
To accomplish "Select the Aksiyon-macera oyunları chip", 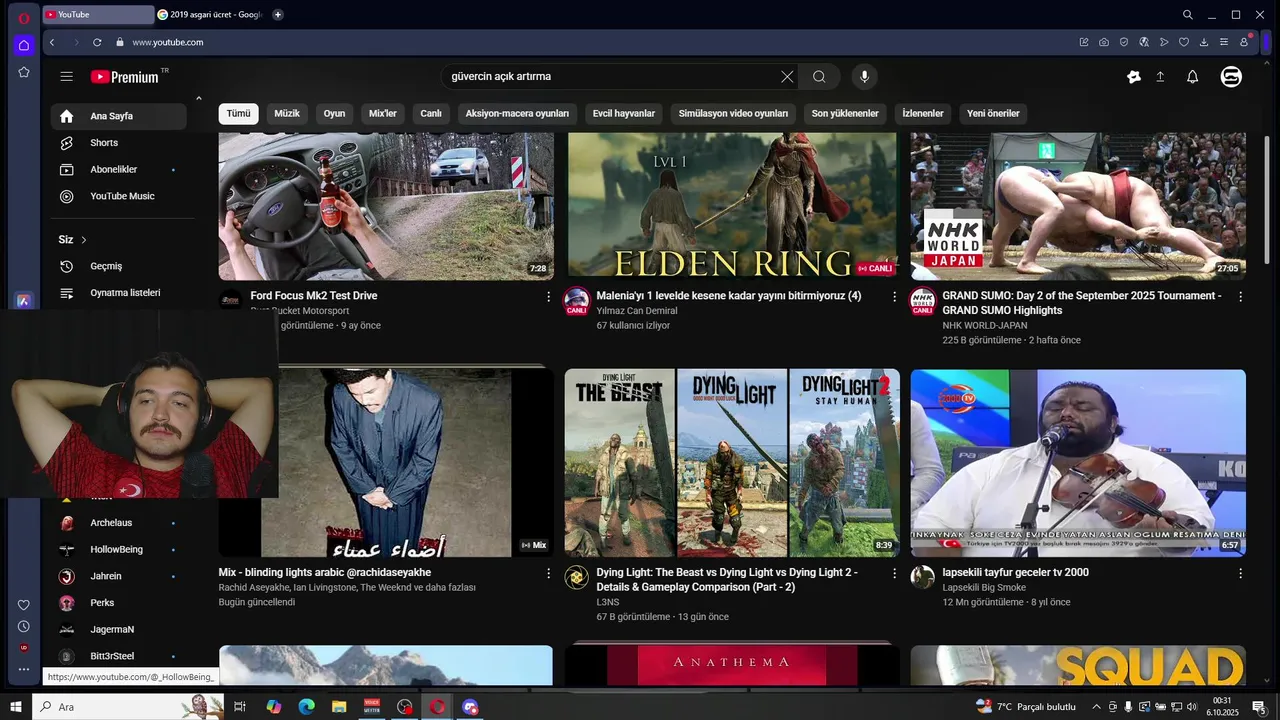I will 517,113.
